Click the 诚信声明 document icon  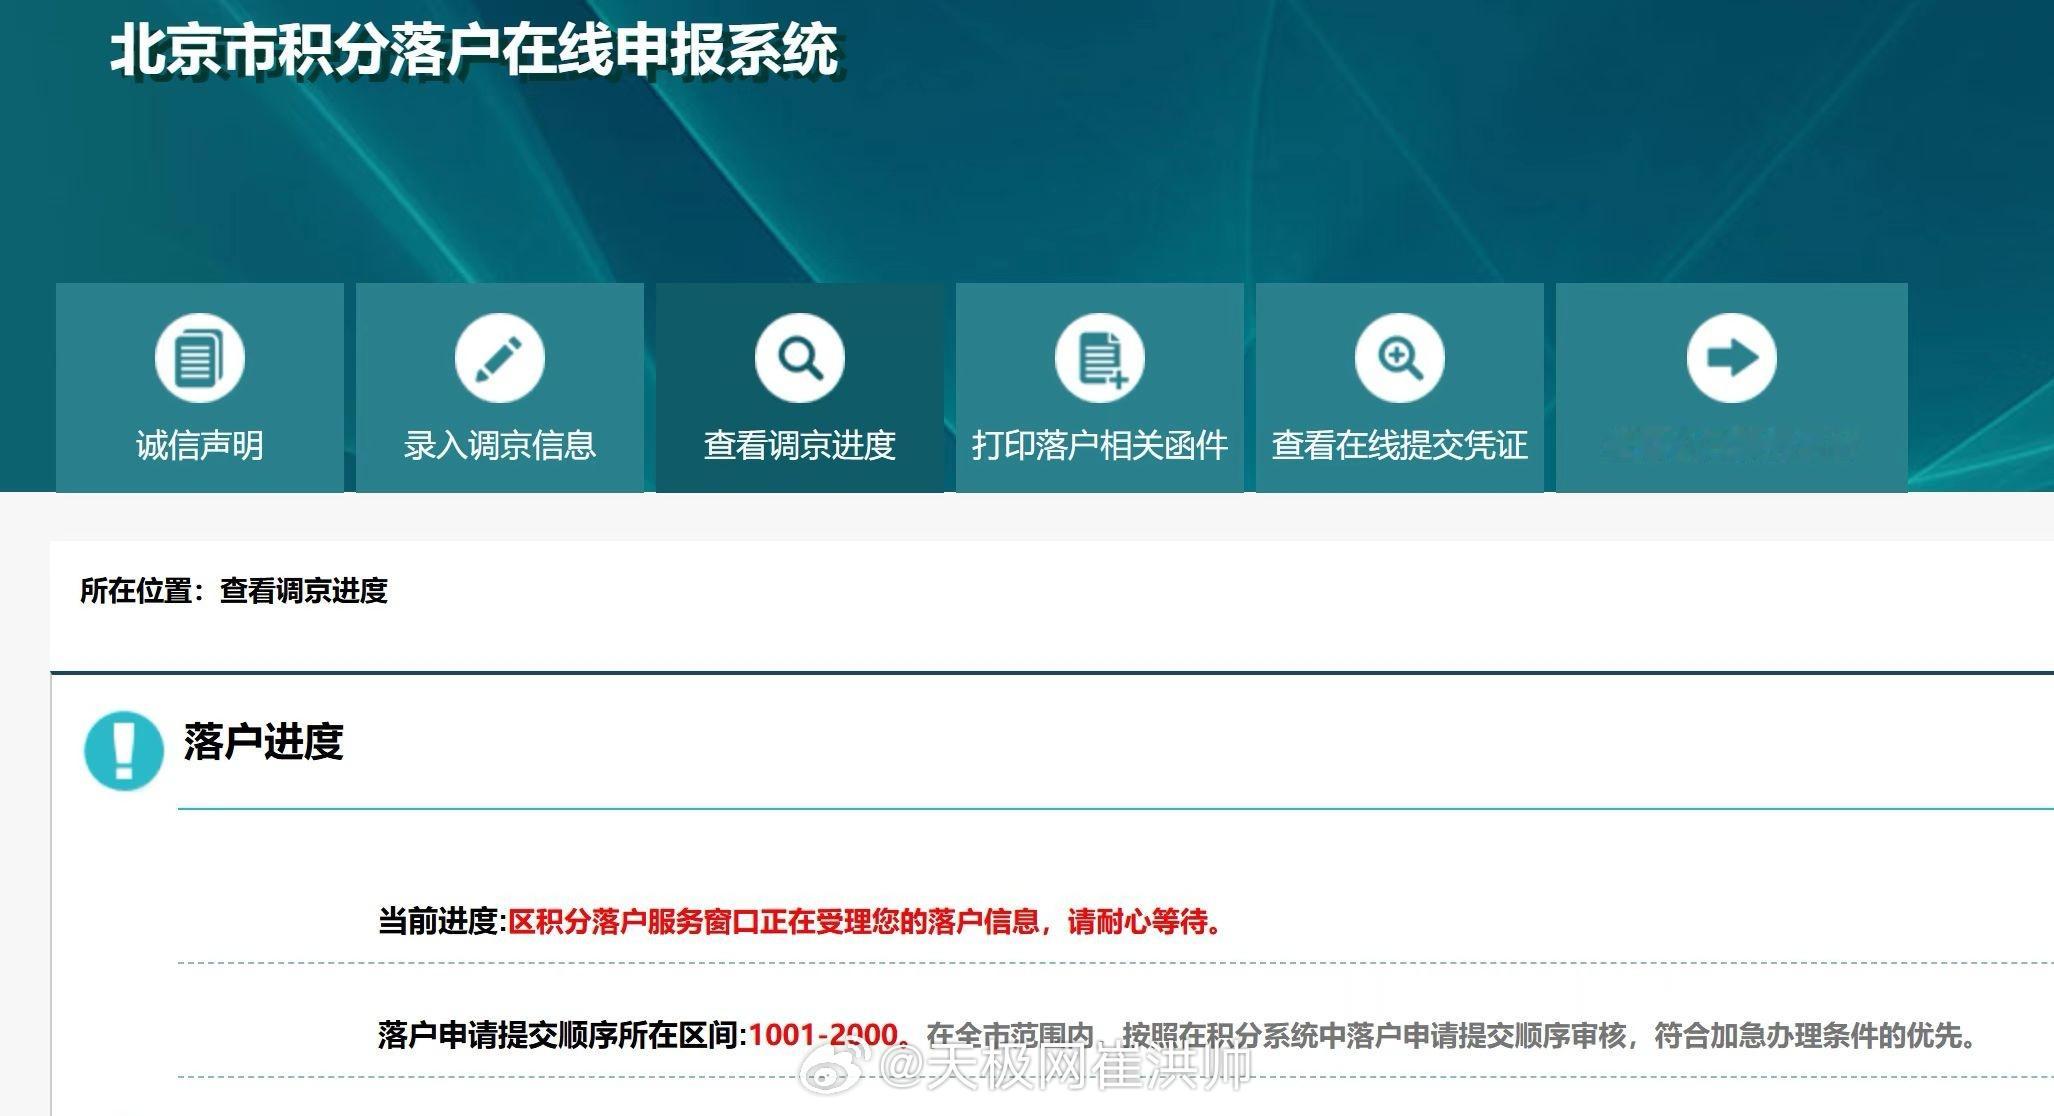[x=199, y=358]
